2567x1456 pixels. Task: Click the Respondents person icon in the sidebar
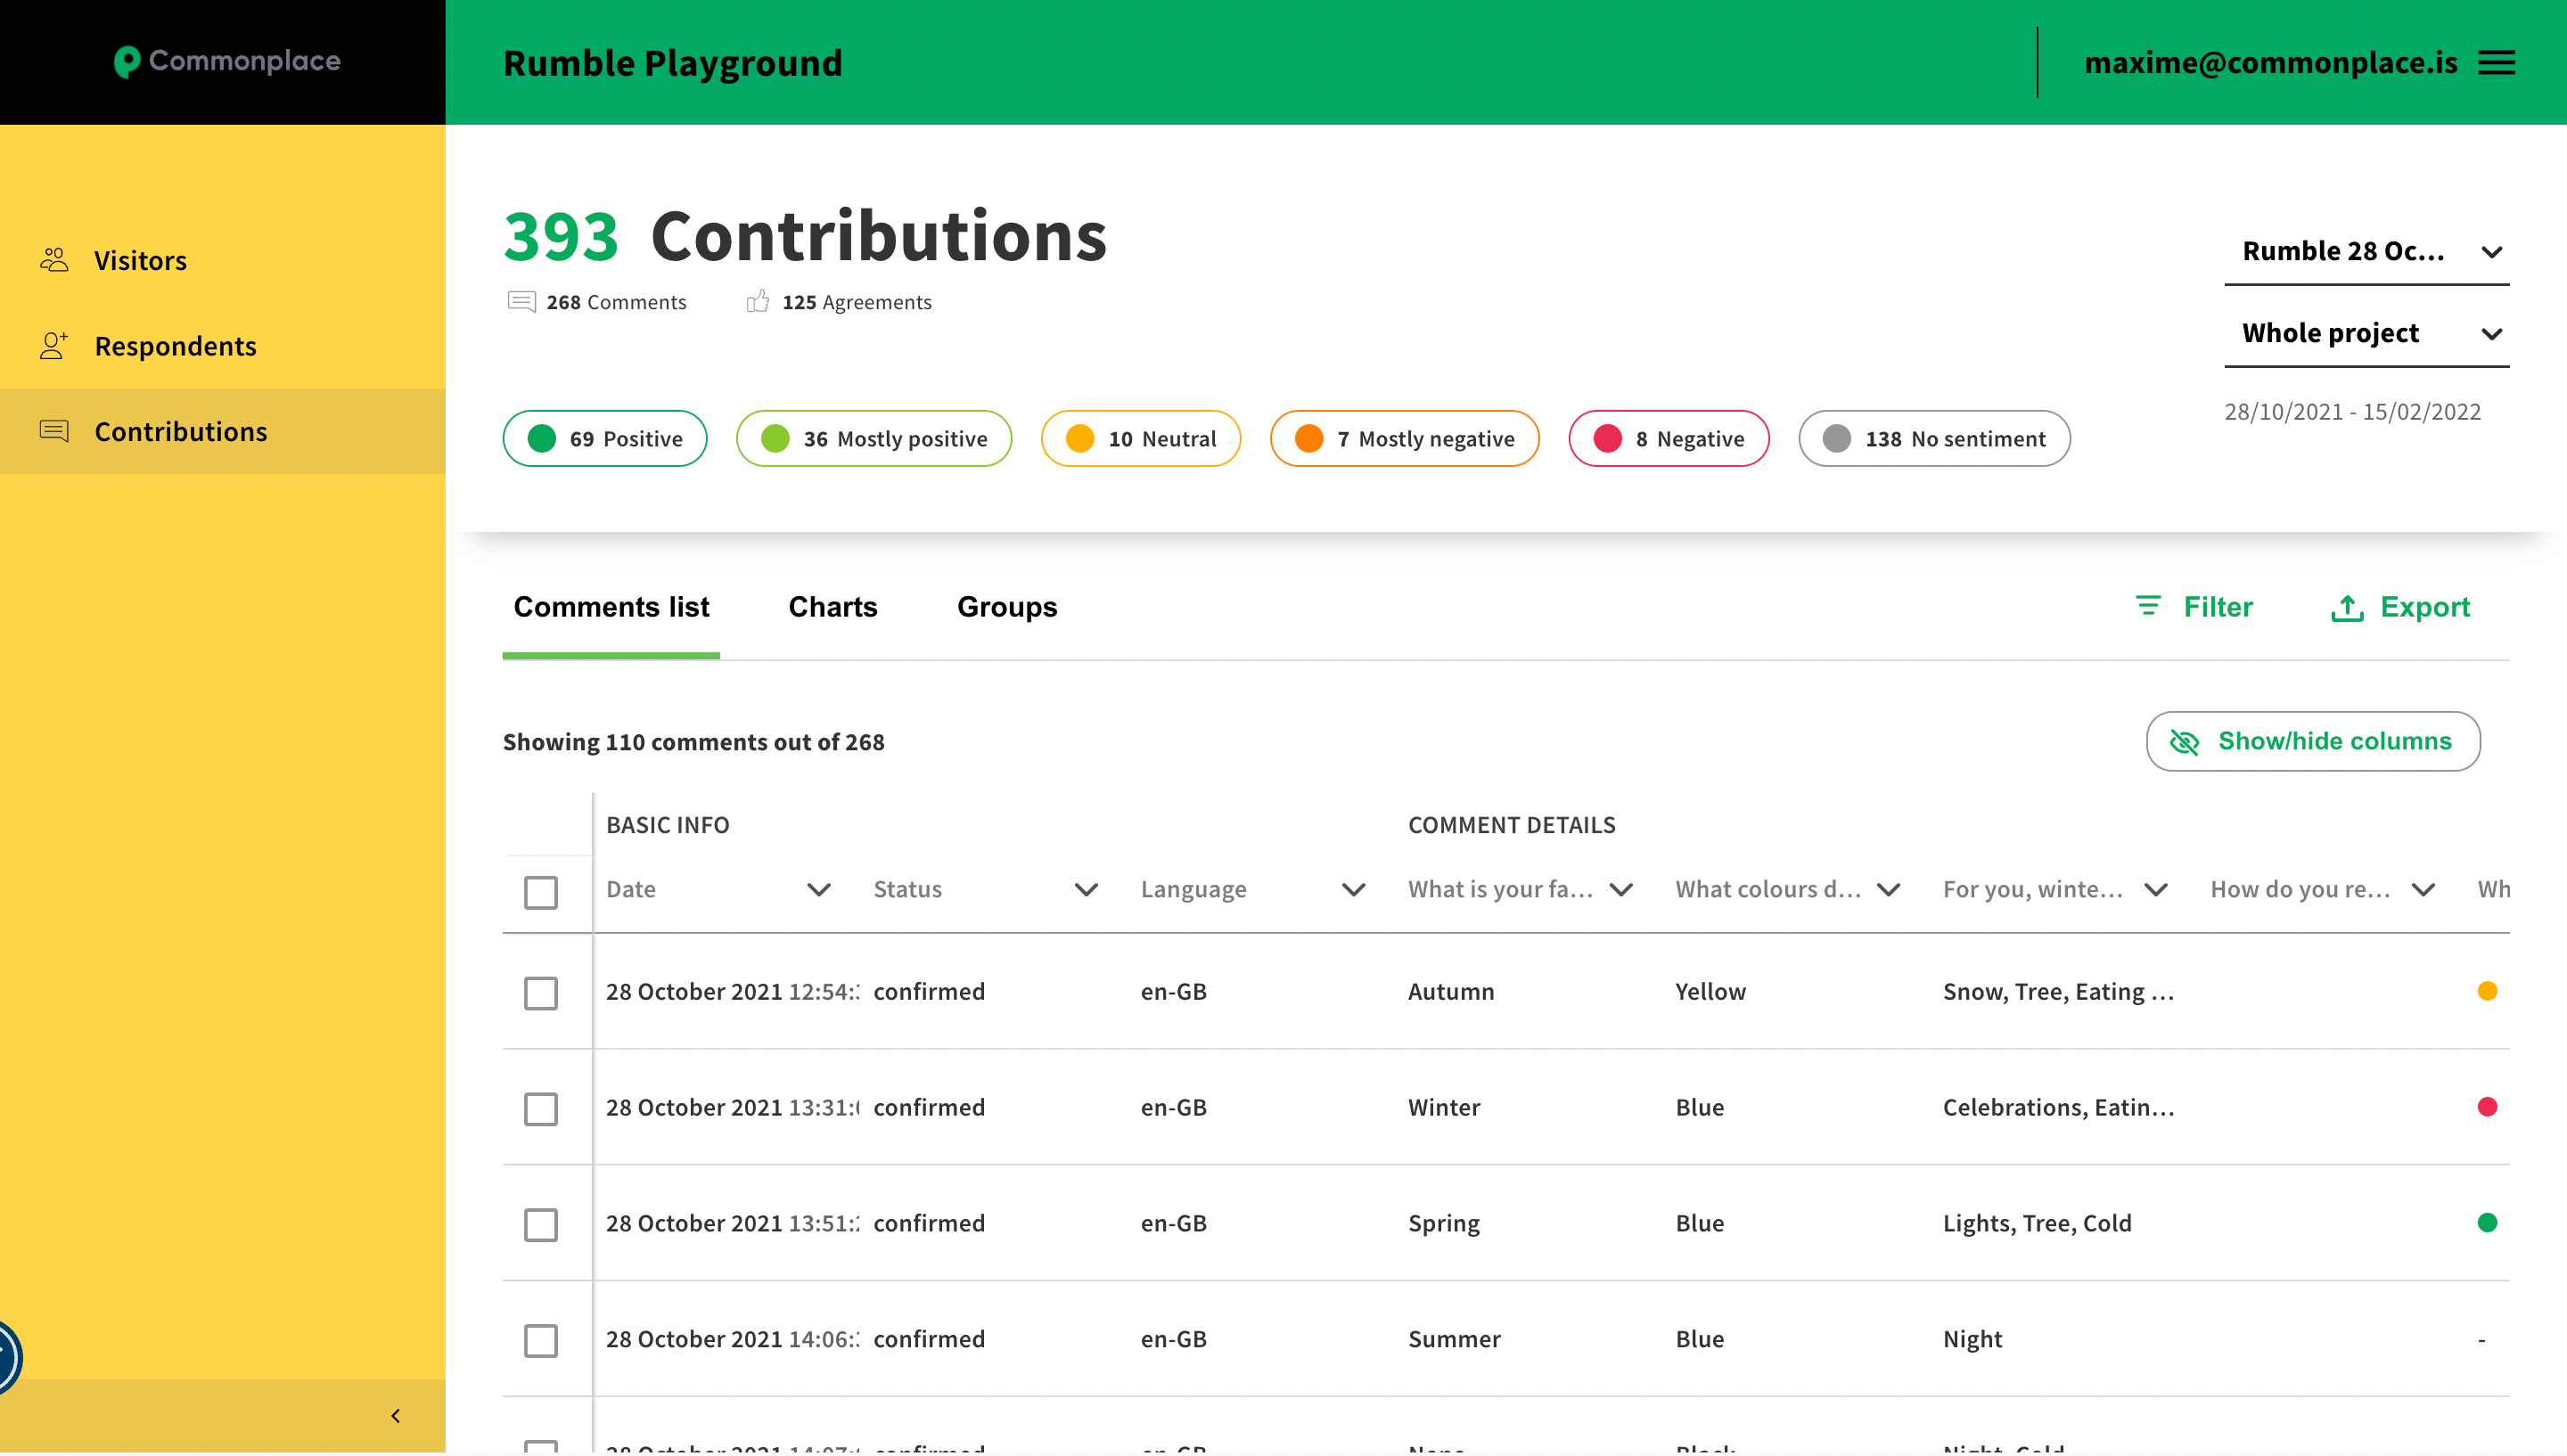(54, 346)
